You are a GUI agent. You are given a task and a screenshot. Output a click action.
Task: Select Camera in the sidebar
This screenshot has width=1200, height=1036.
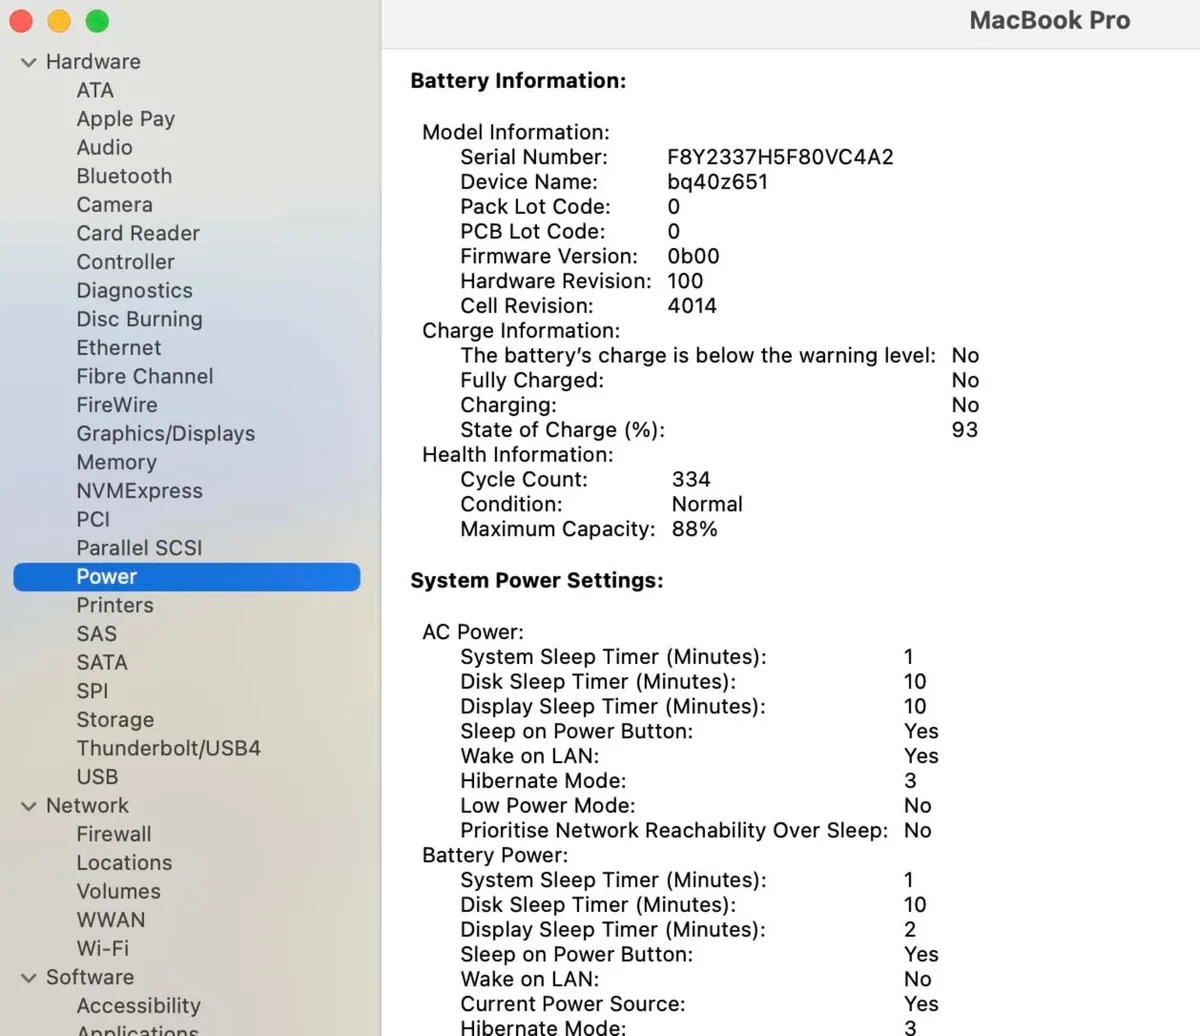coord(114,205)
